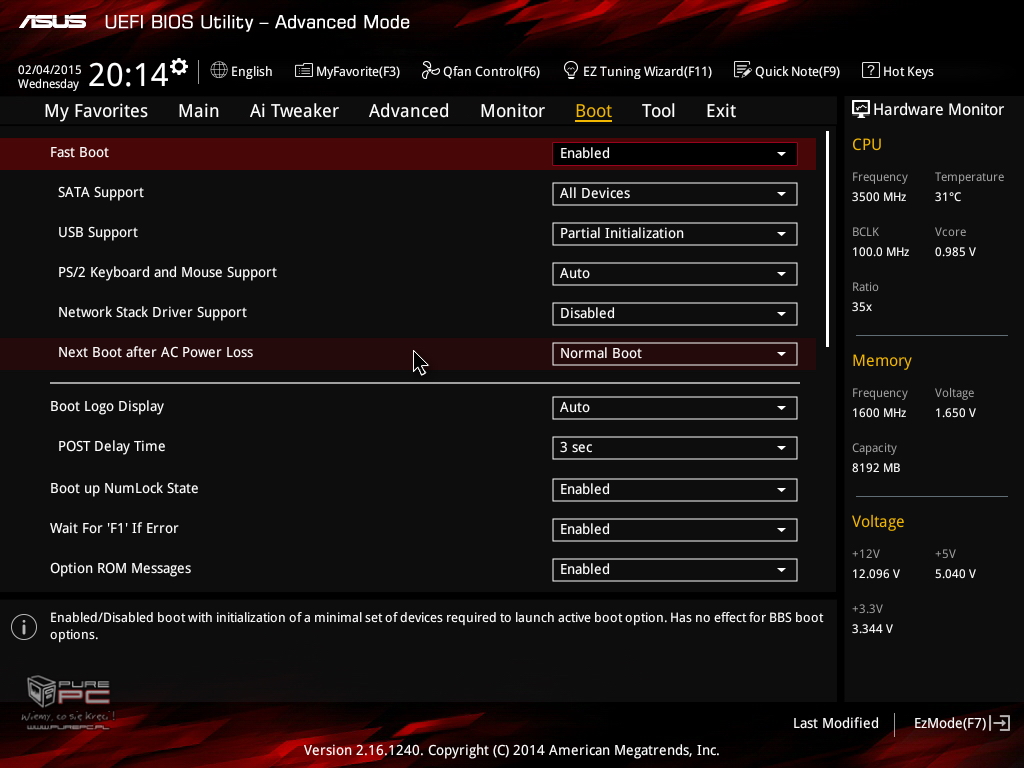
Task: Click the Ratio value 35x
Action: tap(862, 307)
